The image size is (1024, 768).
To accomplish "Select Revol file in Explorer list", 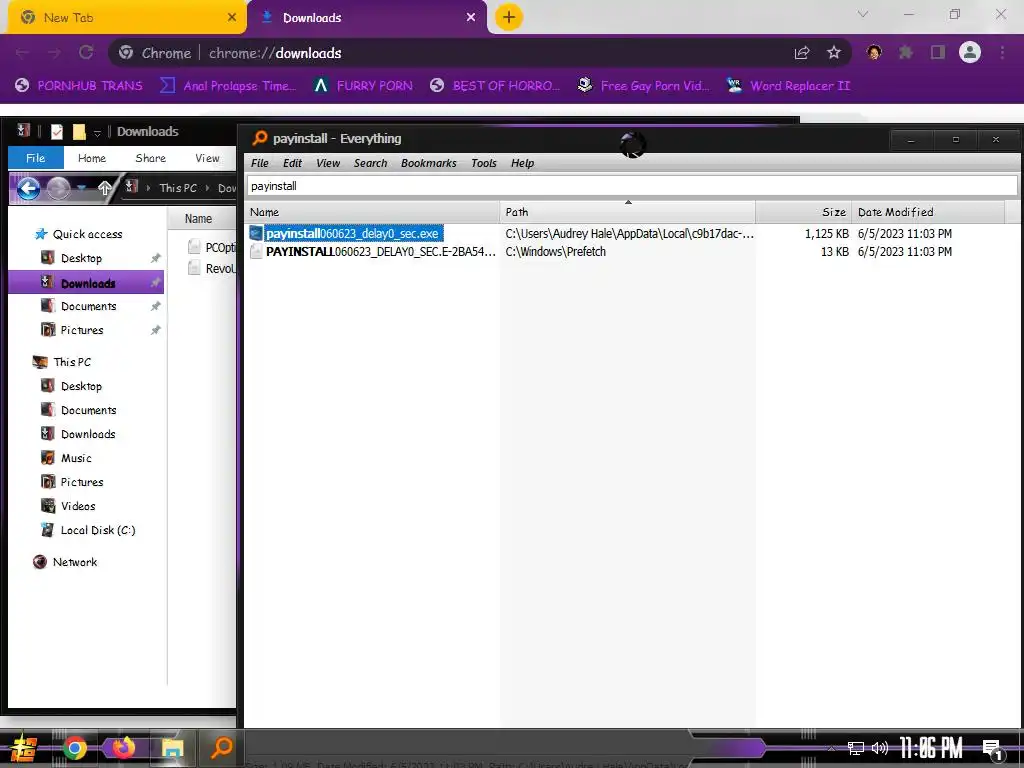I will point(212,268).
